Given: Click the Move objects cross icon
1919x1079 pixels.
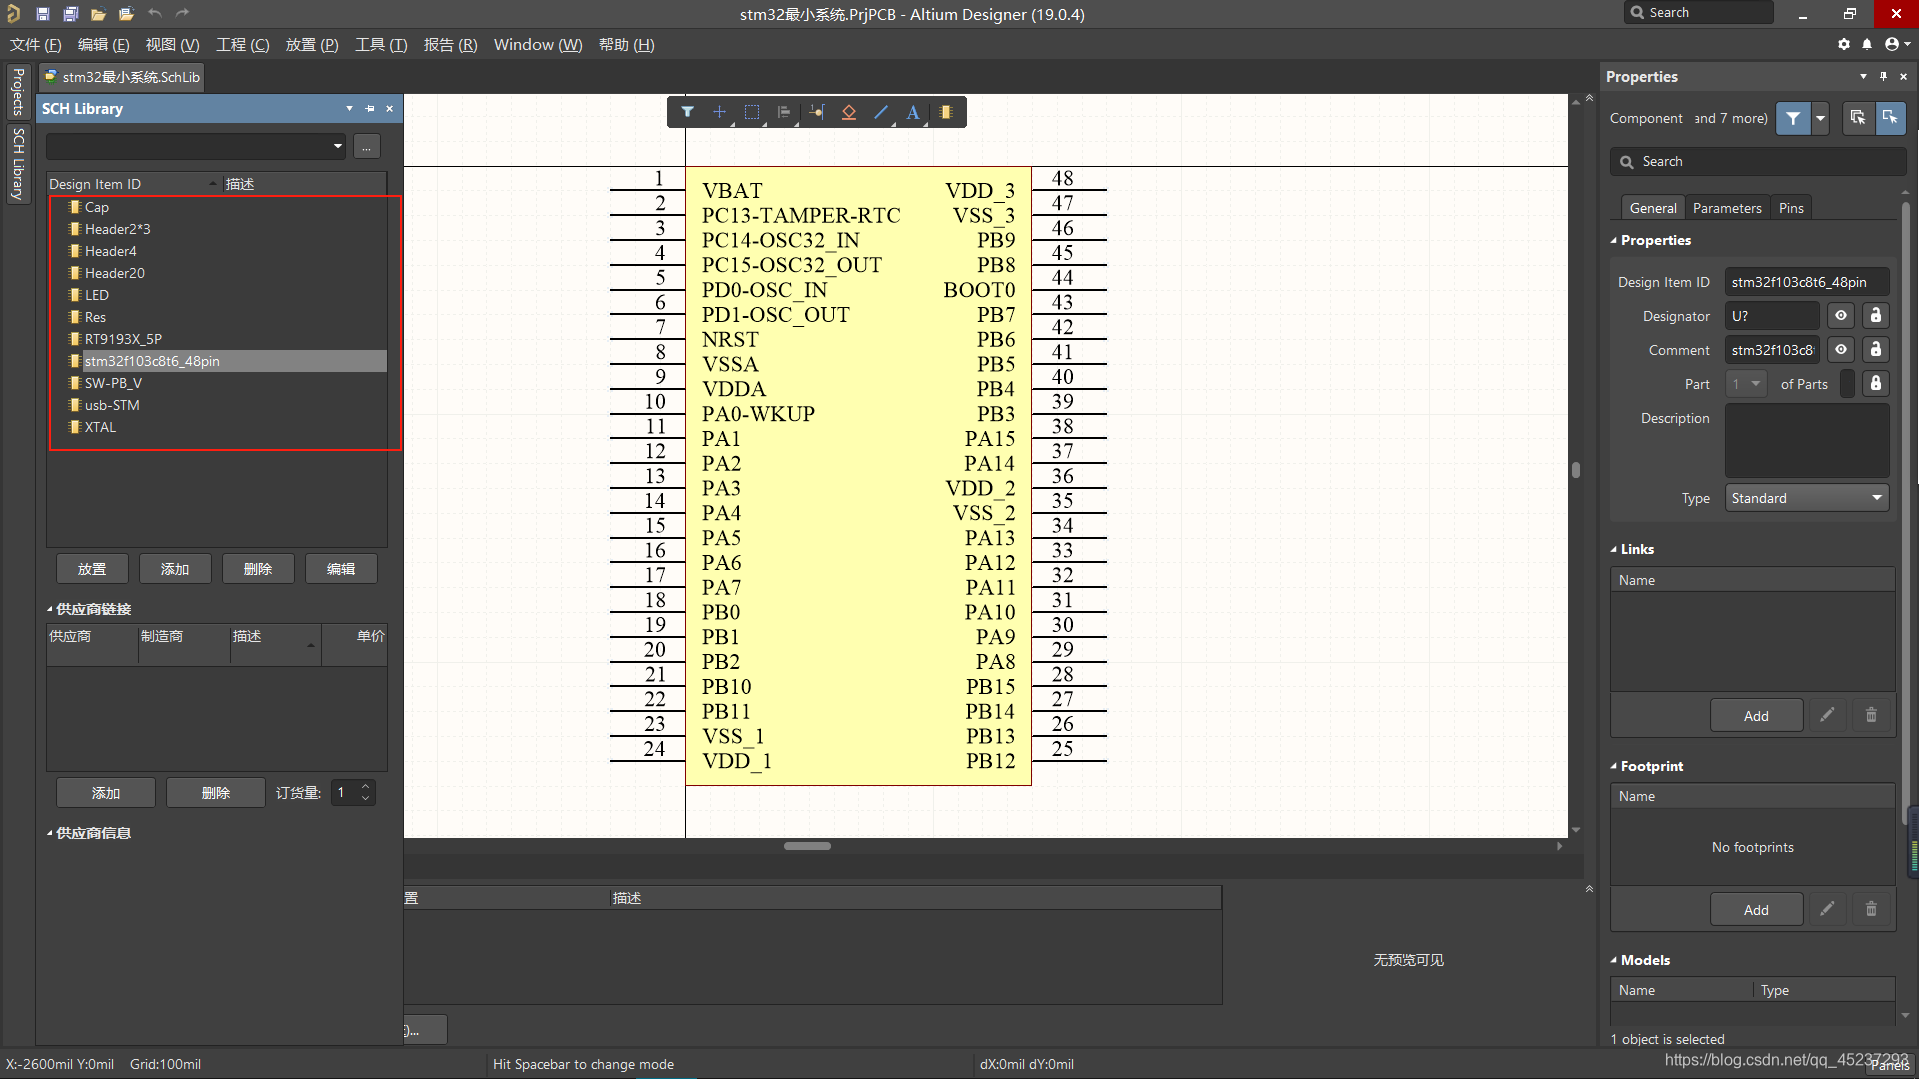Looking at the screenshot, I should [x=719, y=112].
